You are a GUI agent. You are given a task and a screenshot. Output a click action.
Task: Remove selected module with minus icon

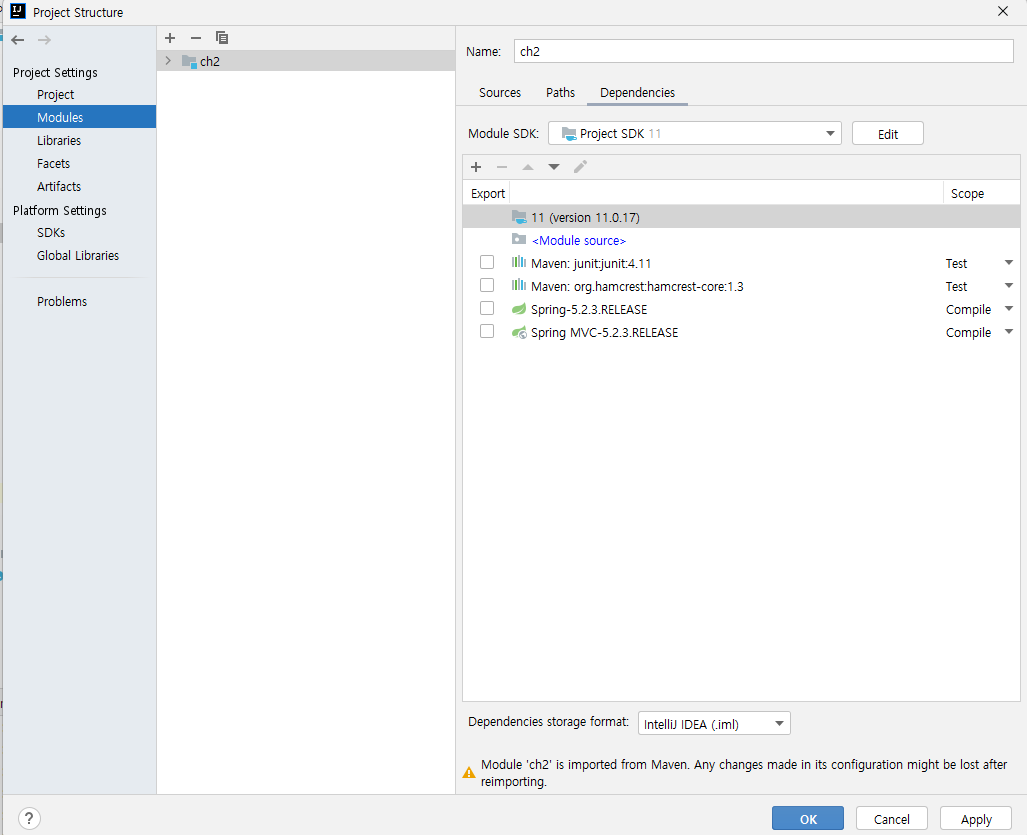pos(196,38)
